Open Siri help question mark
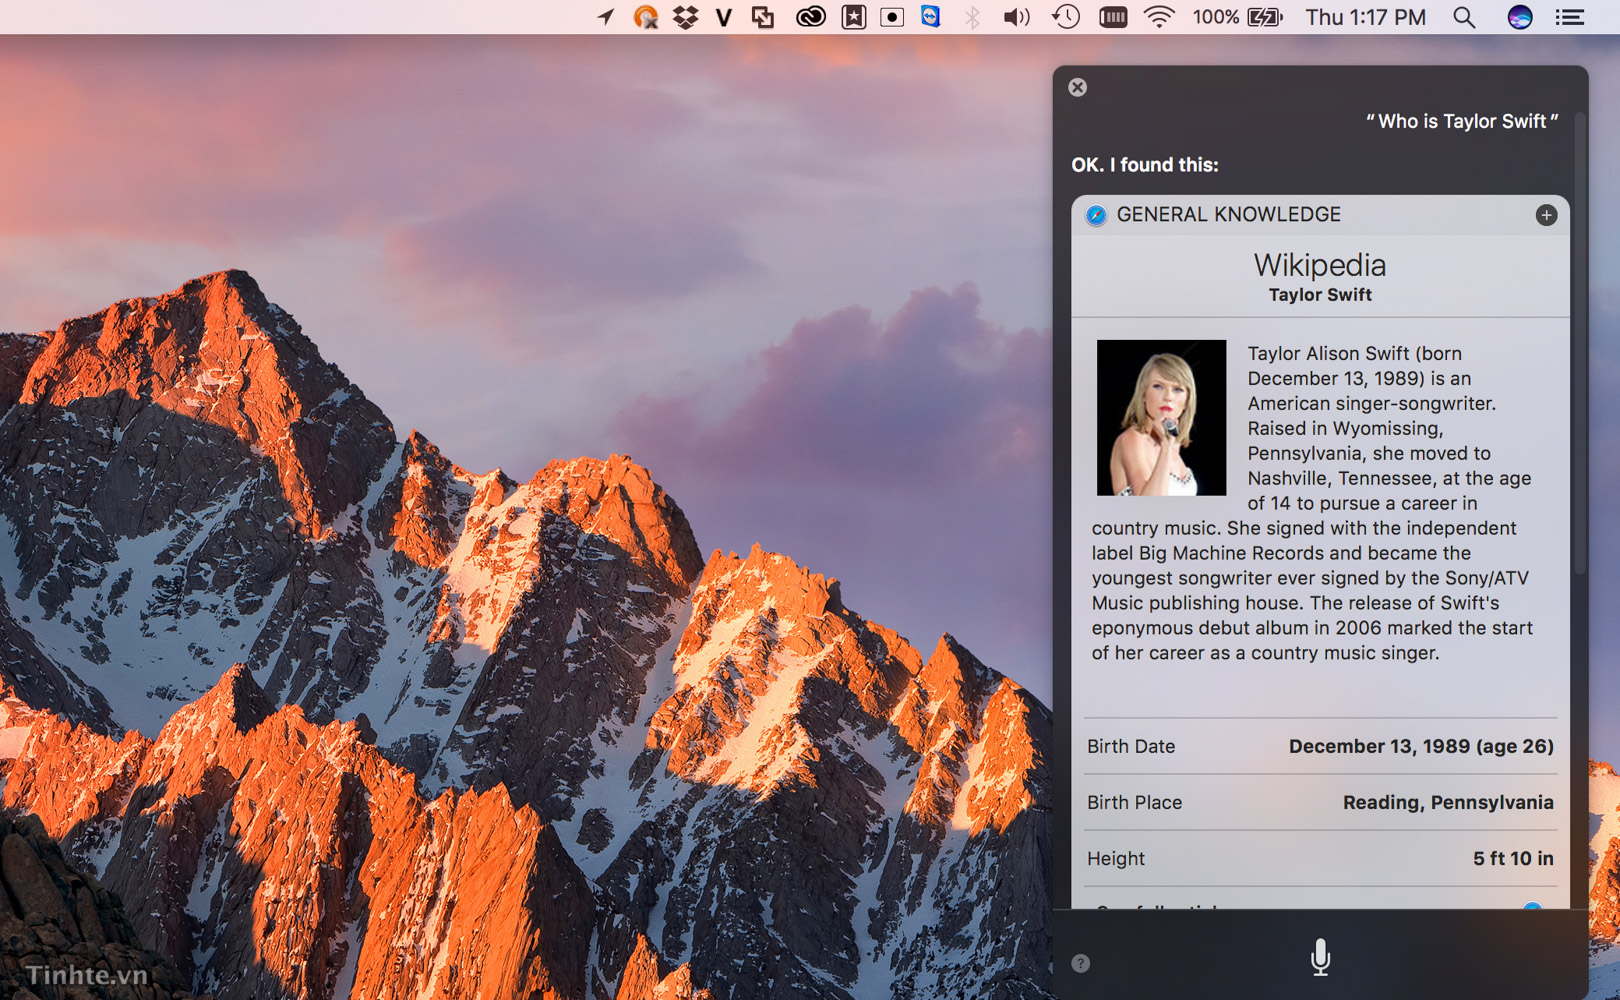Image resolution: width=1620 pixels, height=1000 pixels. point(1080,963)
